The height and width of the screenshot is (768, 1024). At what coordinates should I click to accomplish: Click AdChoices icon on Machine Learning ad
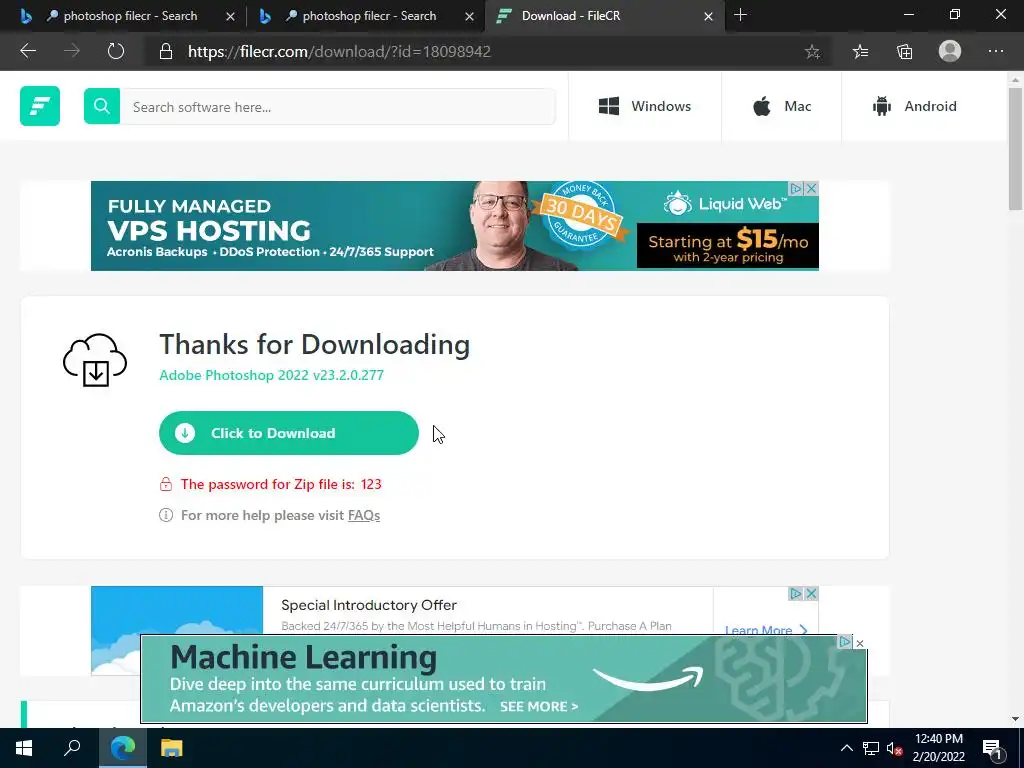845,642
